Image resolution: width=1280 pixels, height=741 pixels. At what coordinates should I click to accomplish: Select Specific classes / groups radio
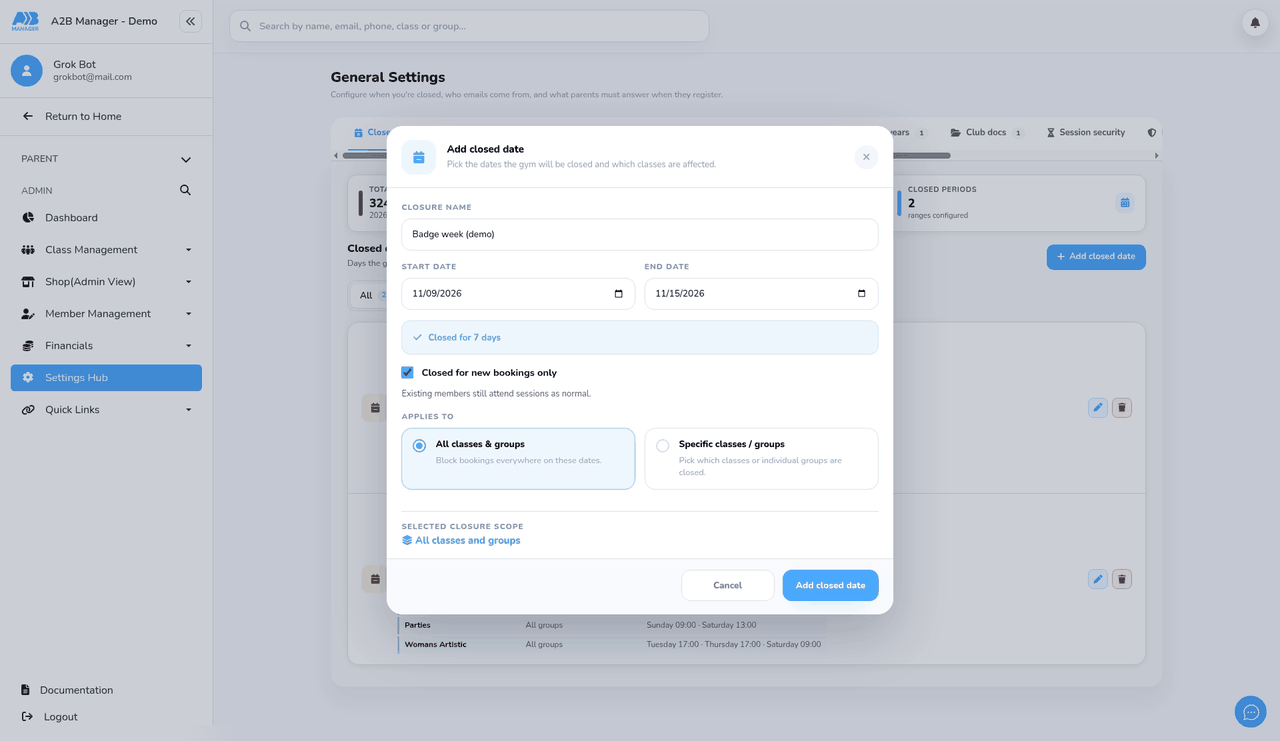(x=662, y=446)
